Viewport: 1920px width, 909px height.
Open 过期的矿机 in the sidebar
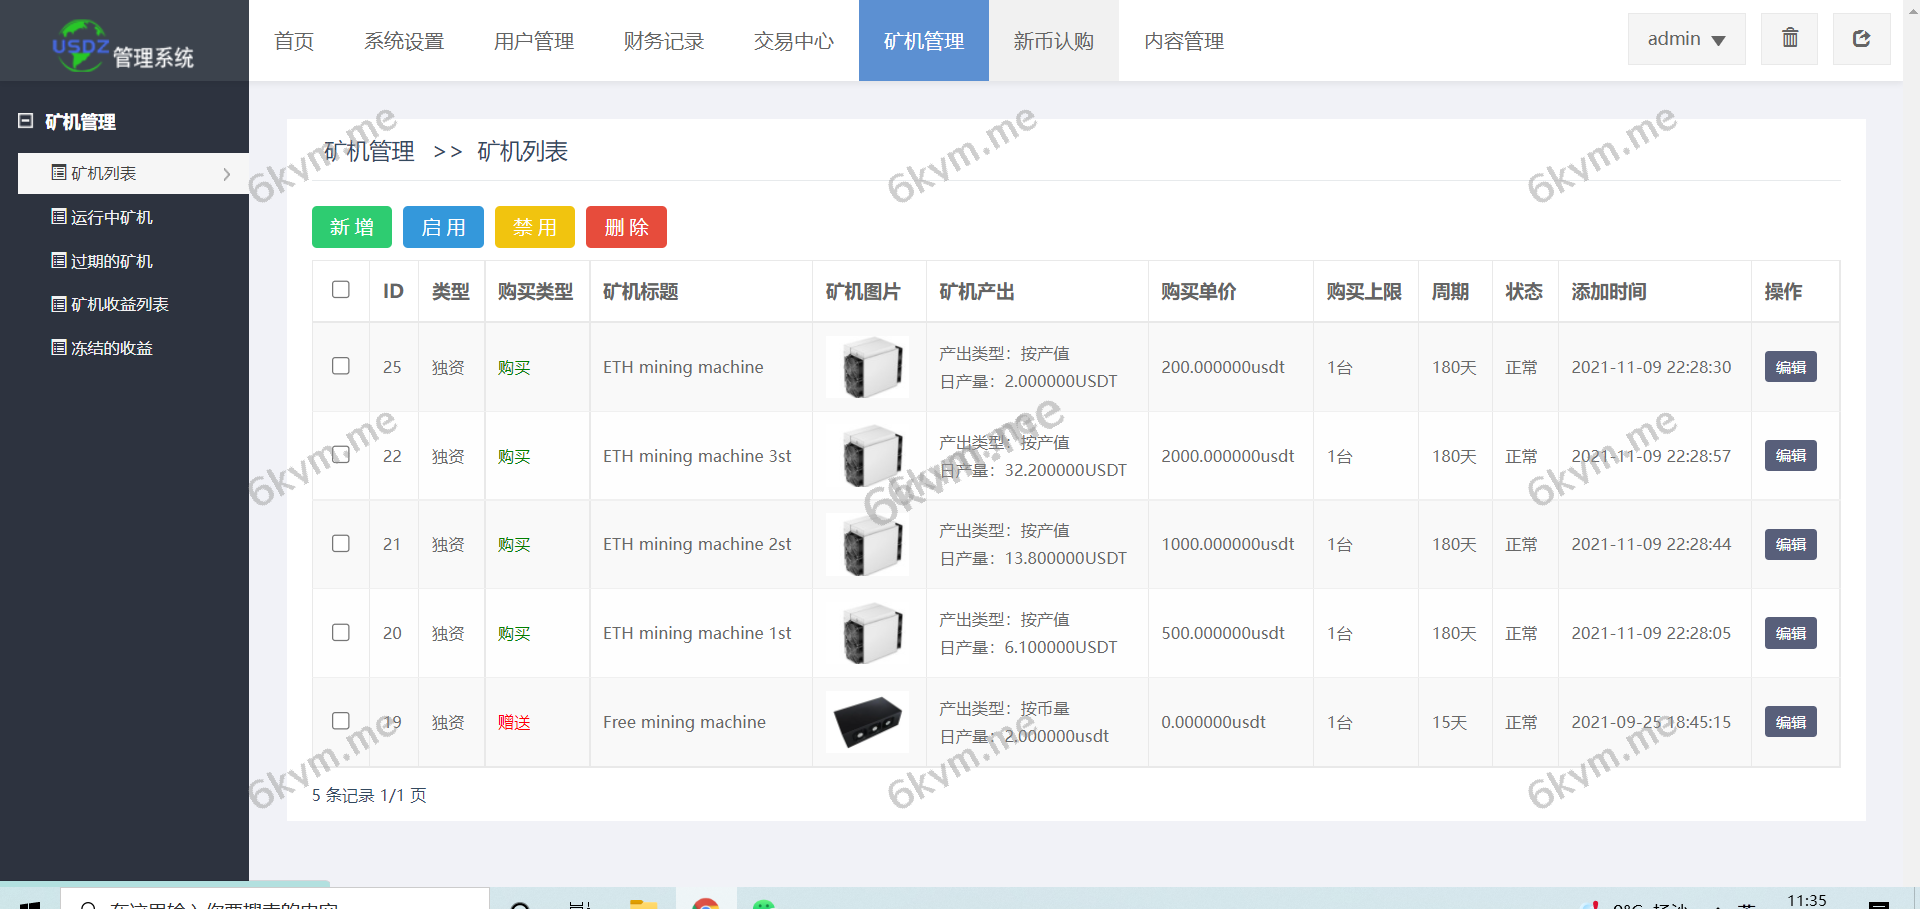tap(57, 260)
